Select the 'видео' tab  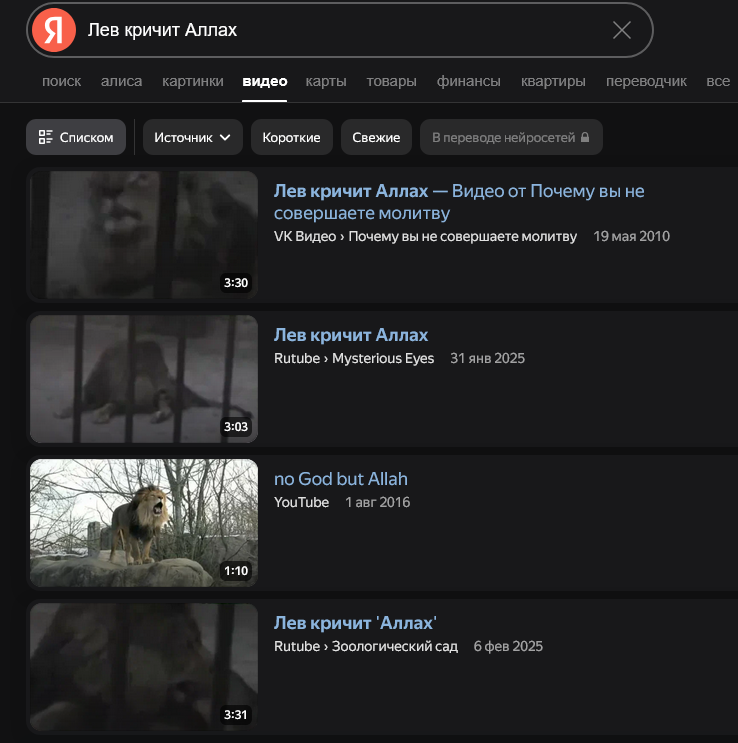click(265, 81)
